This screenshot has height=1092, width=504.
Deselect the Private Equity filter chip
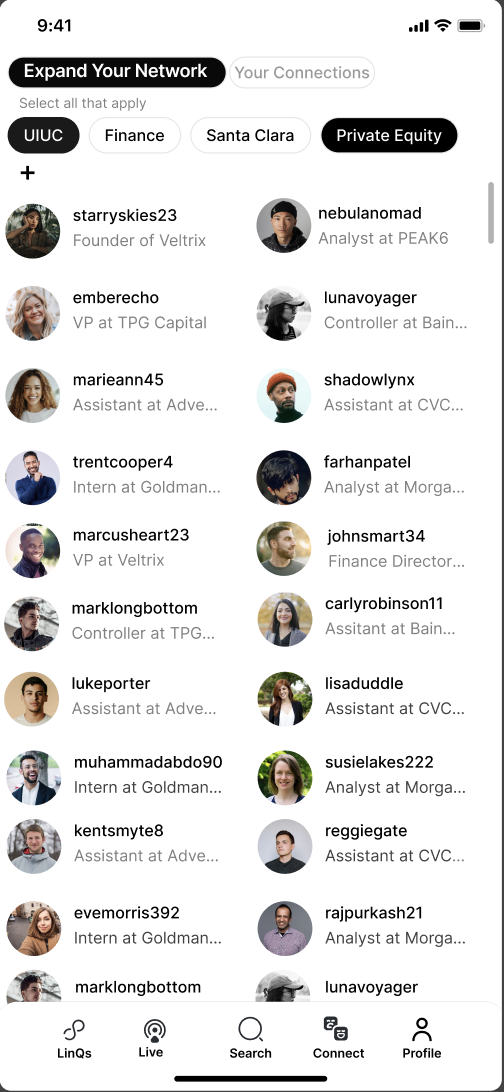(389, 135)
